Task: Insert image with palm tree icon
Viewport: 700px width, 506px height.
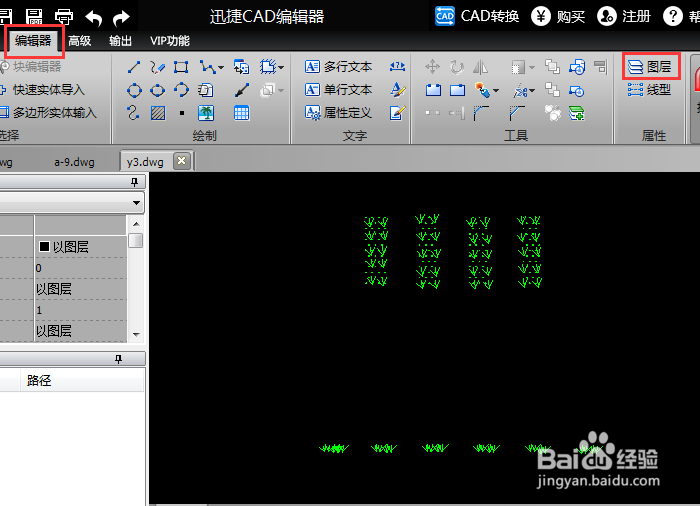Action: tap(206, 113)
